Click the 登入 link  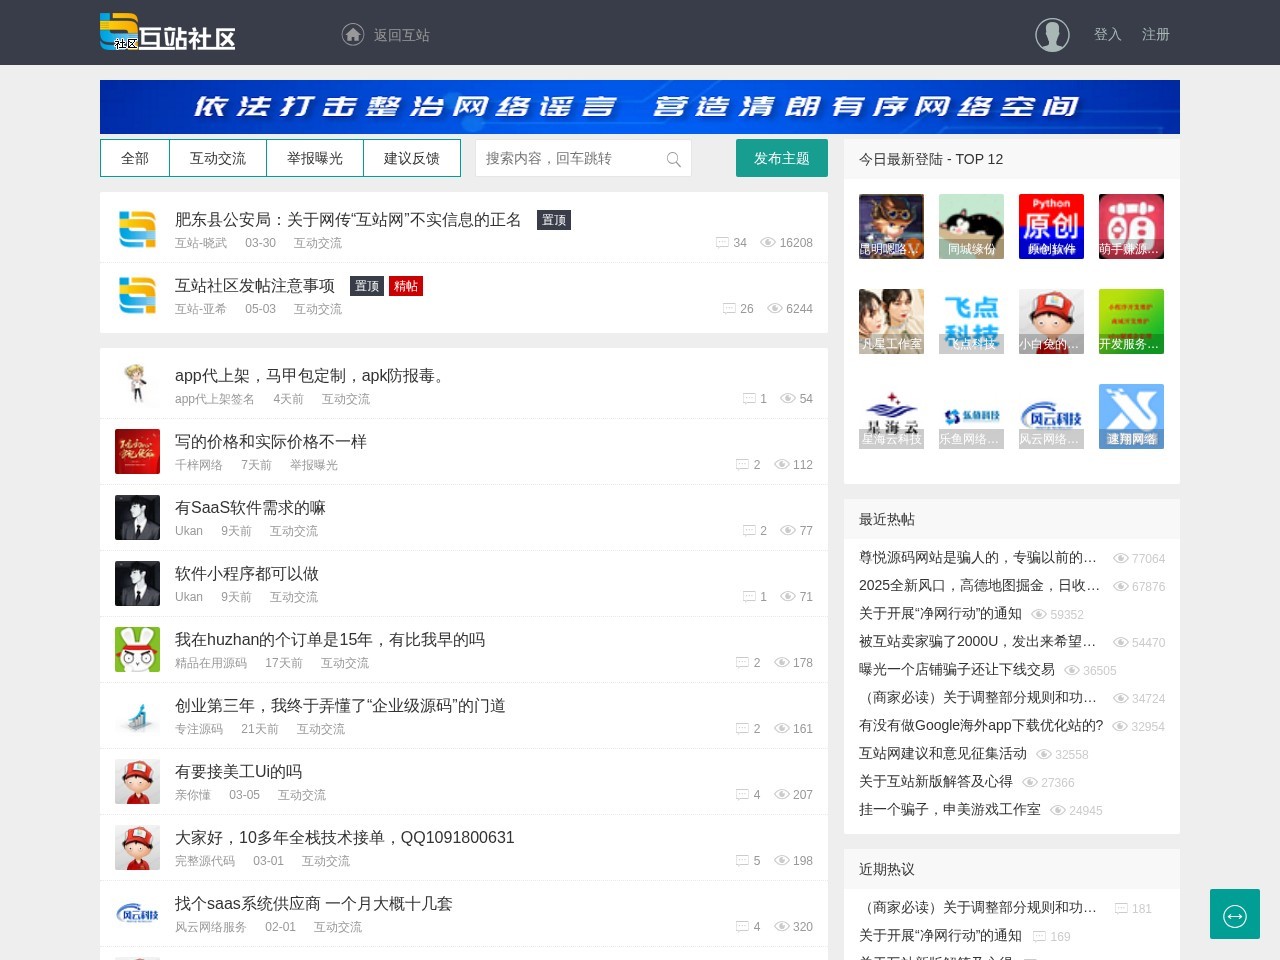(1107, 34)
